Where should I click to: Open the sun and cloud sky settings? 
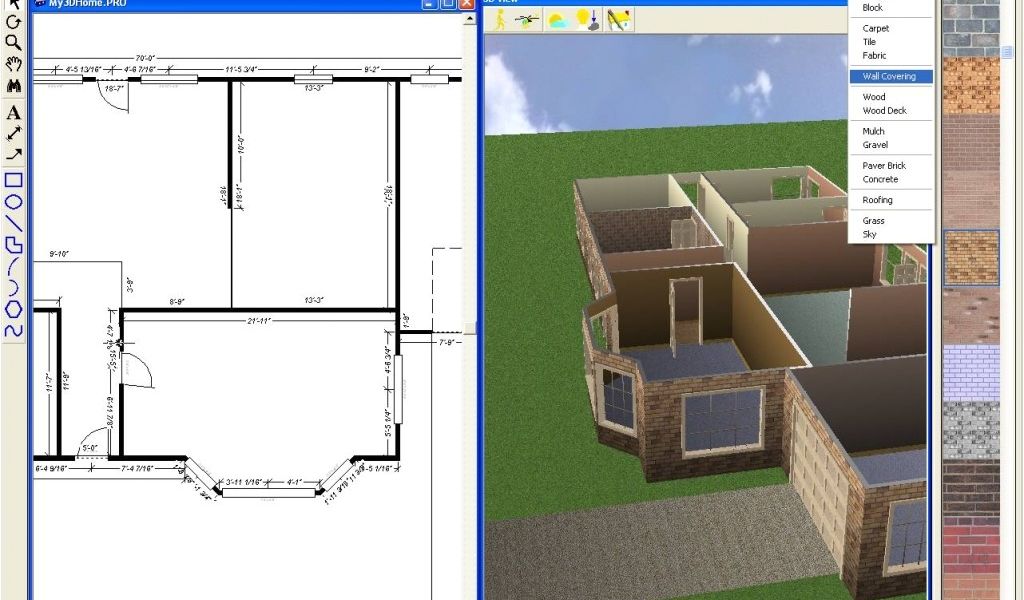tap(557, 20)
